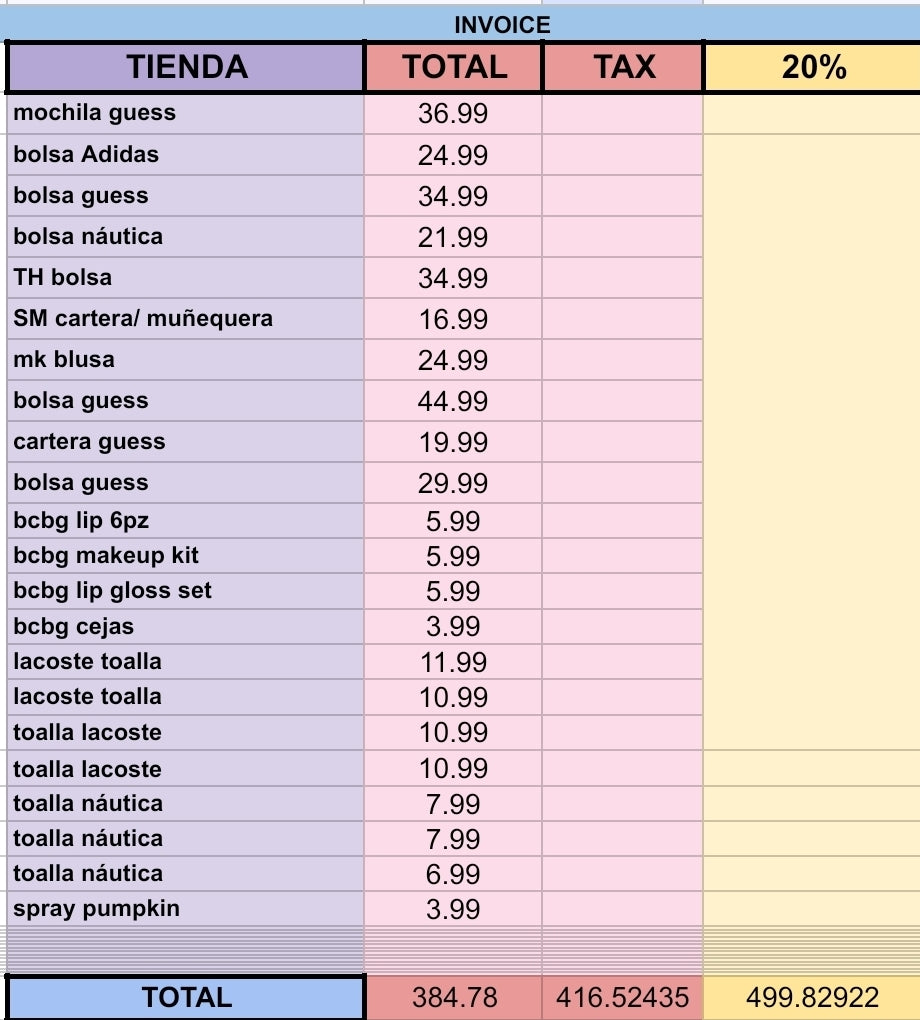Click the 11.99 lacoste toalla price

point(454,662)
